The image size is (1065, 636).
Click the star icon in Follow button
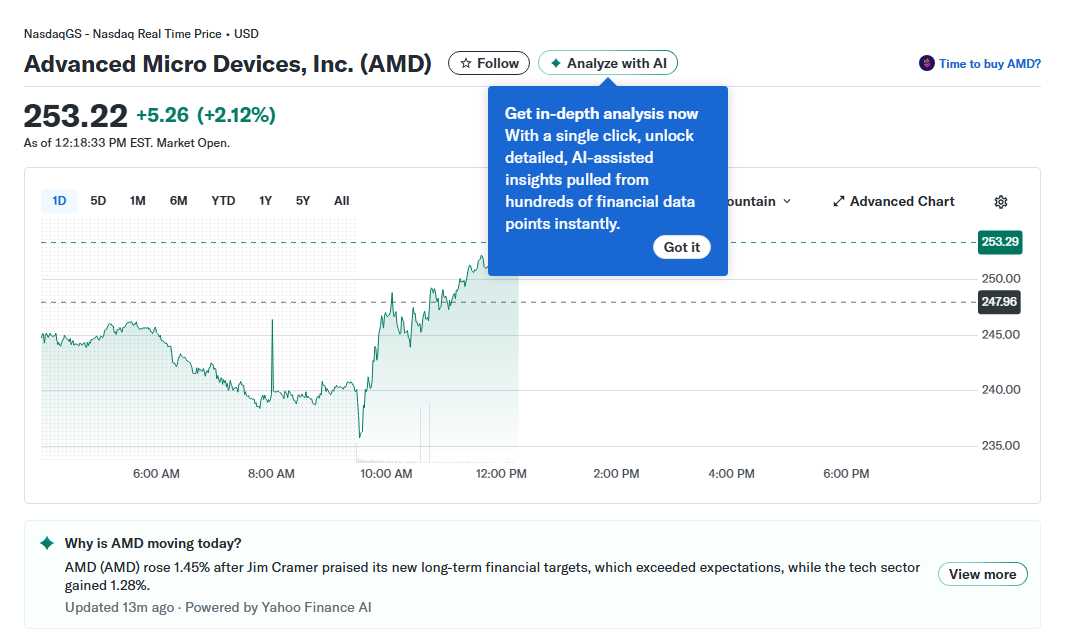click(466, 62)
